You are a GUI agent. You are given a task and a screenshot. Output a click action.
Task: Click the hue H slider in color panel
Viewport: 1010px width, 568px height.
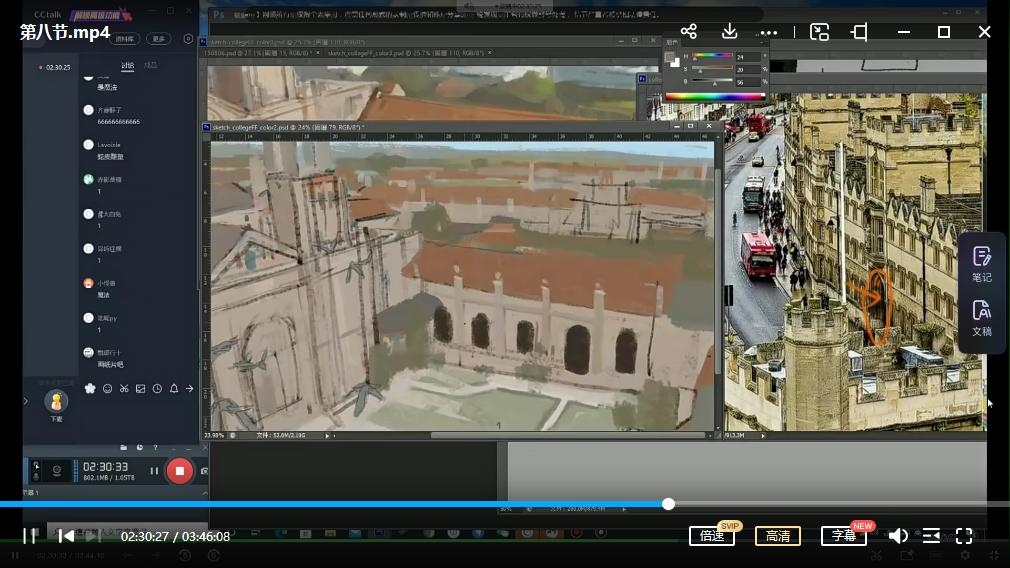pyautogui.click(x=712, y=57)
